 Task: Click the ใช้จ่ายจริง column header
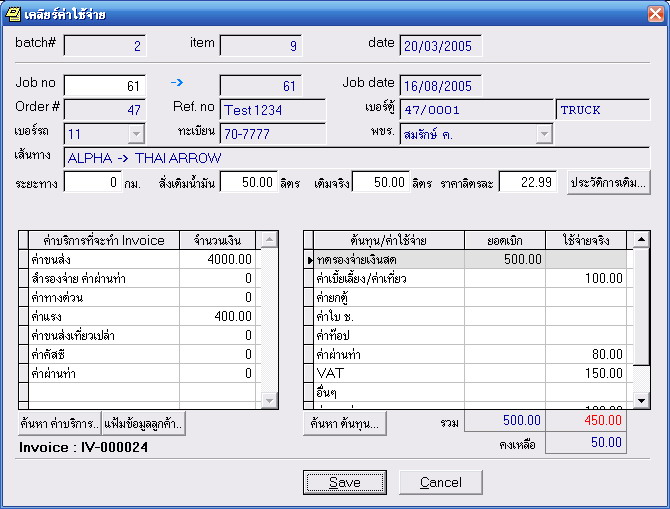pyautogui.click(x=586, y=240)
